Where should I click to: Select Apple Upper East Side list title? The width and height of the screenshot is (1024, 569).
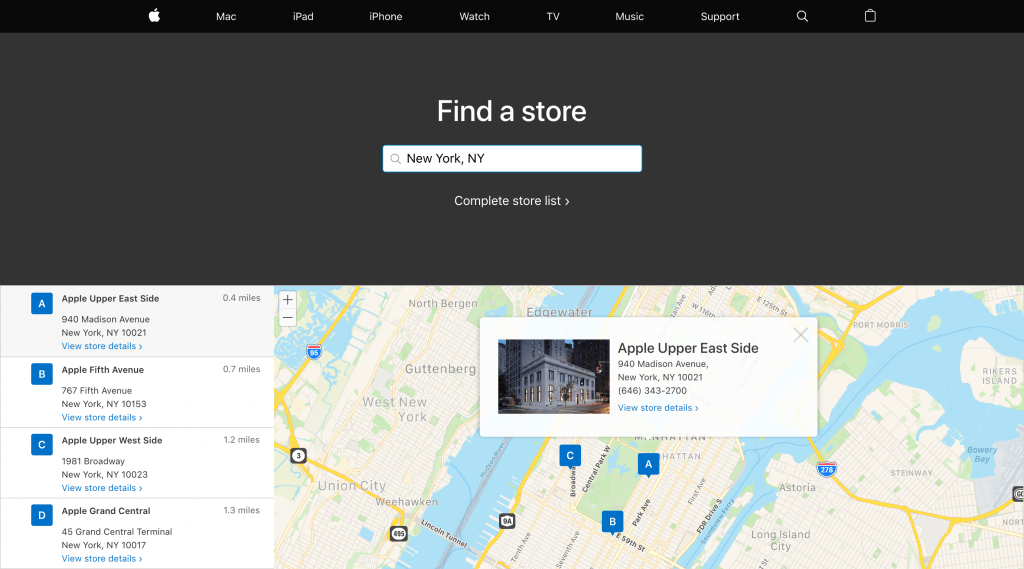click(x=110, y=299)
